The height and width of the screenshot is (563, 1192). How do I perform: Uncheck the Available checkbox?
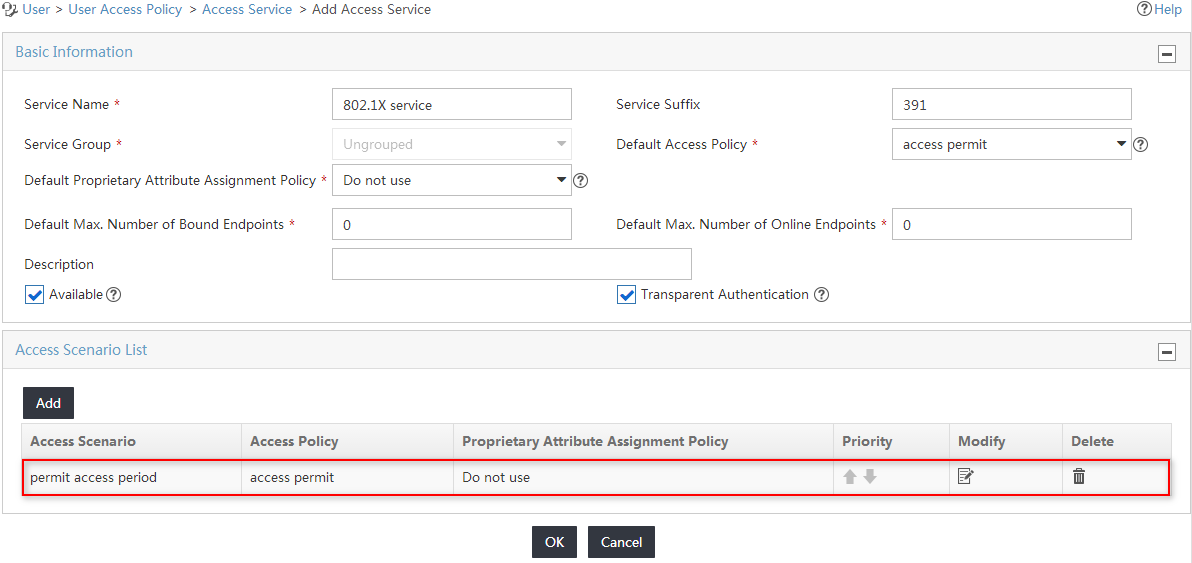pyautogui.click(x=35, y=295)
